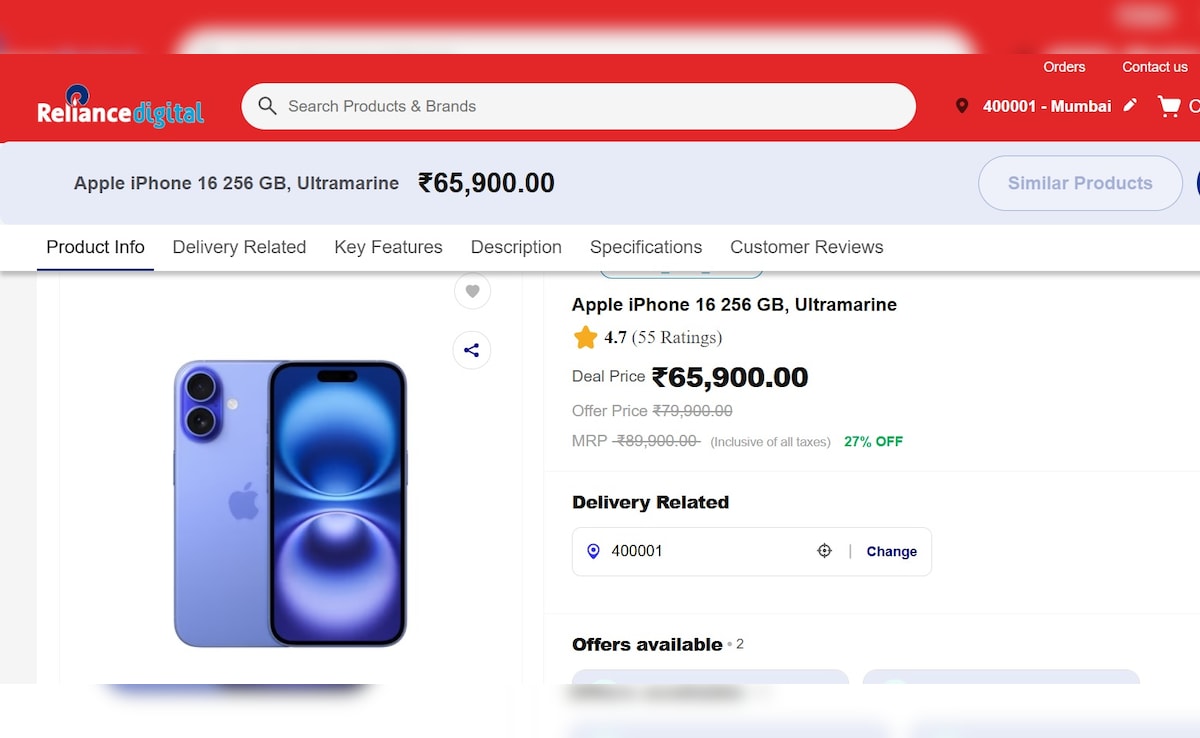Click Change pincode link
This screenshot has height=738, width=1200.
[891, 551]
